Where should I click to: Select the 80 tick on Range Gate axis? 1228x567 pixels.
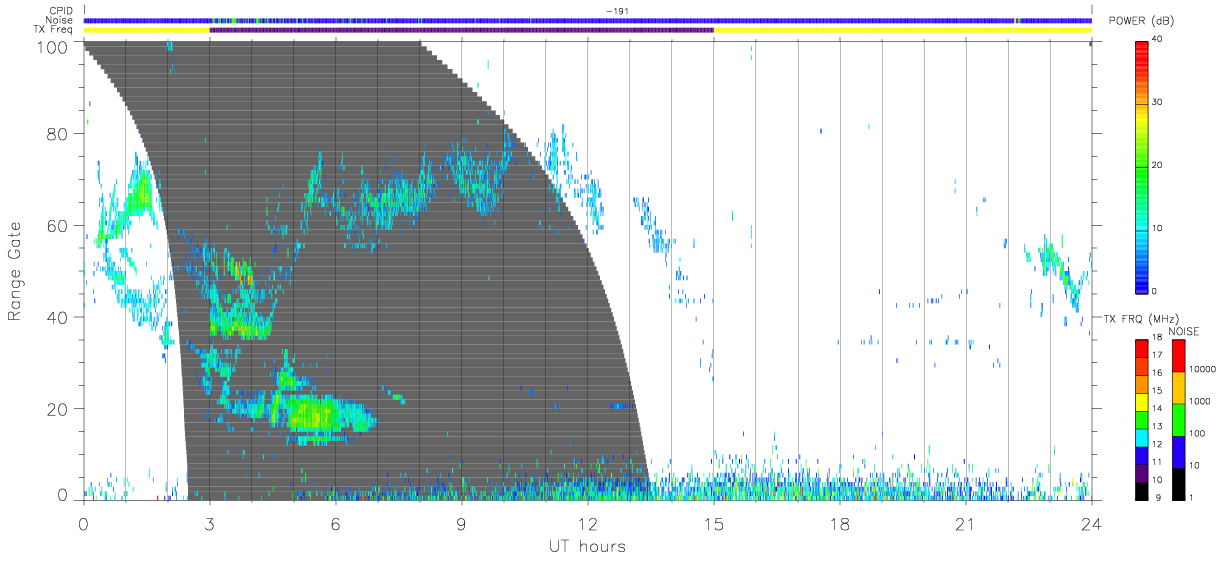[x=58, y=134]
